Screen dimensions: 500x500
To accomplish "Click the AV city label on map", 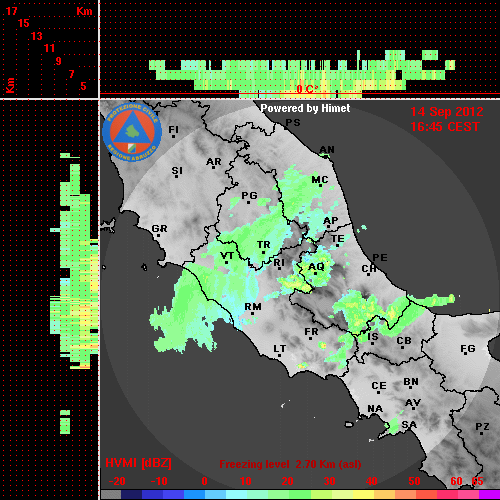I will click(413, 403).
